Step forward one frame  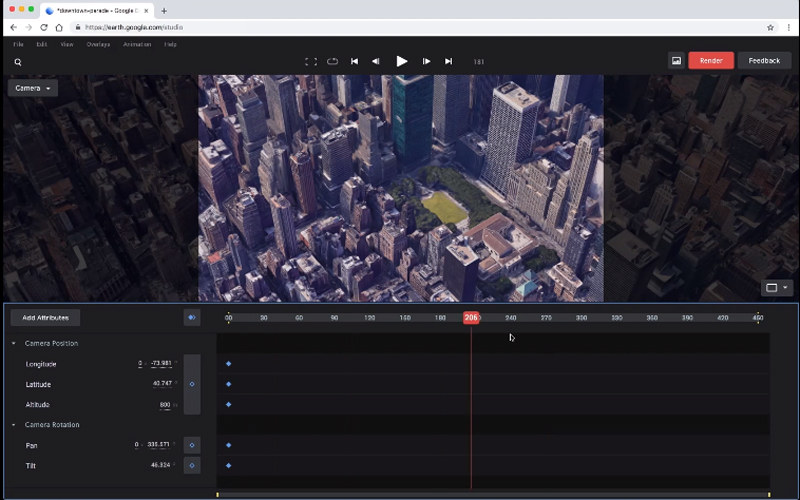[427, 61]
